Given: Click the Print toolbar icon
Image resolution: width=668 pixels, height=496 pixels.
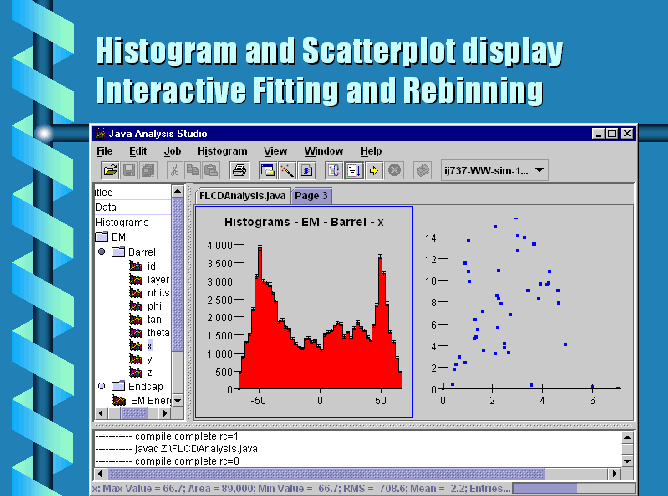Looking at the screenshot, I should coord(239,170).
